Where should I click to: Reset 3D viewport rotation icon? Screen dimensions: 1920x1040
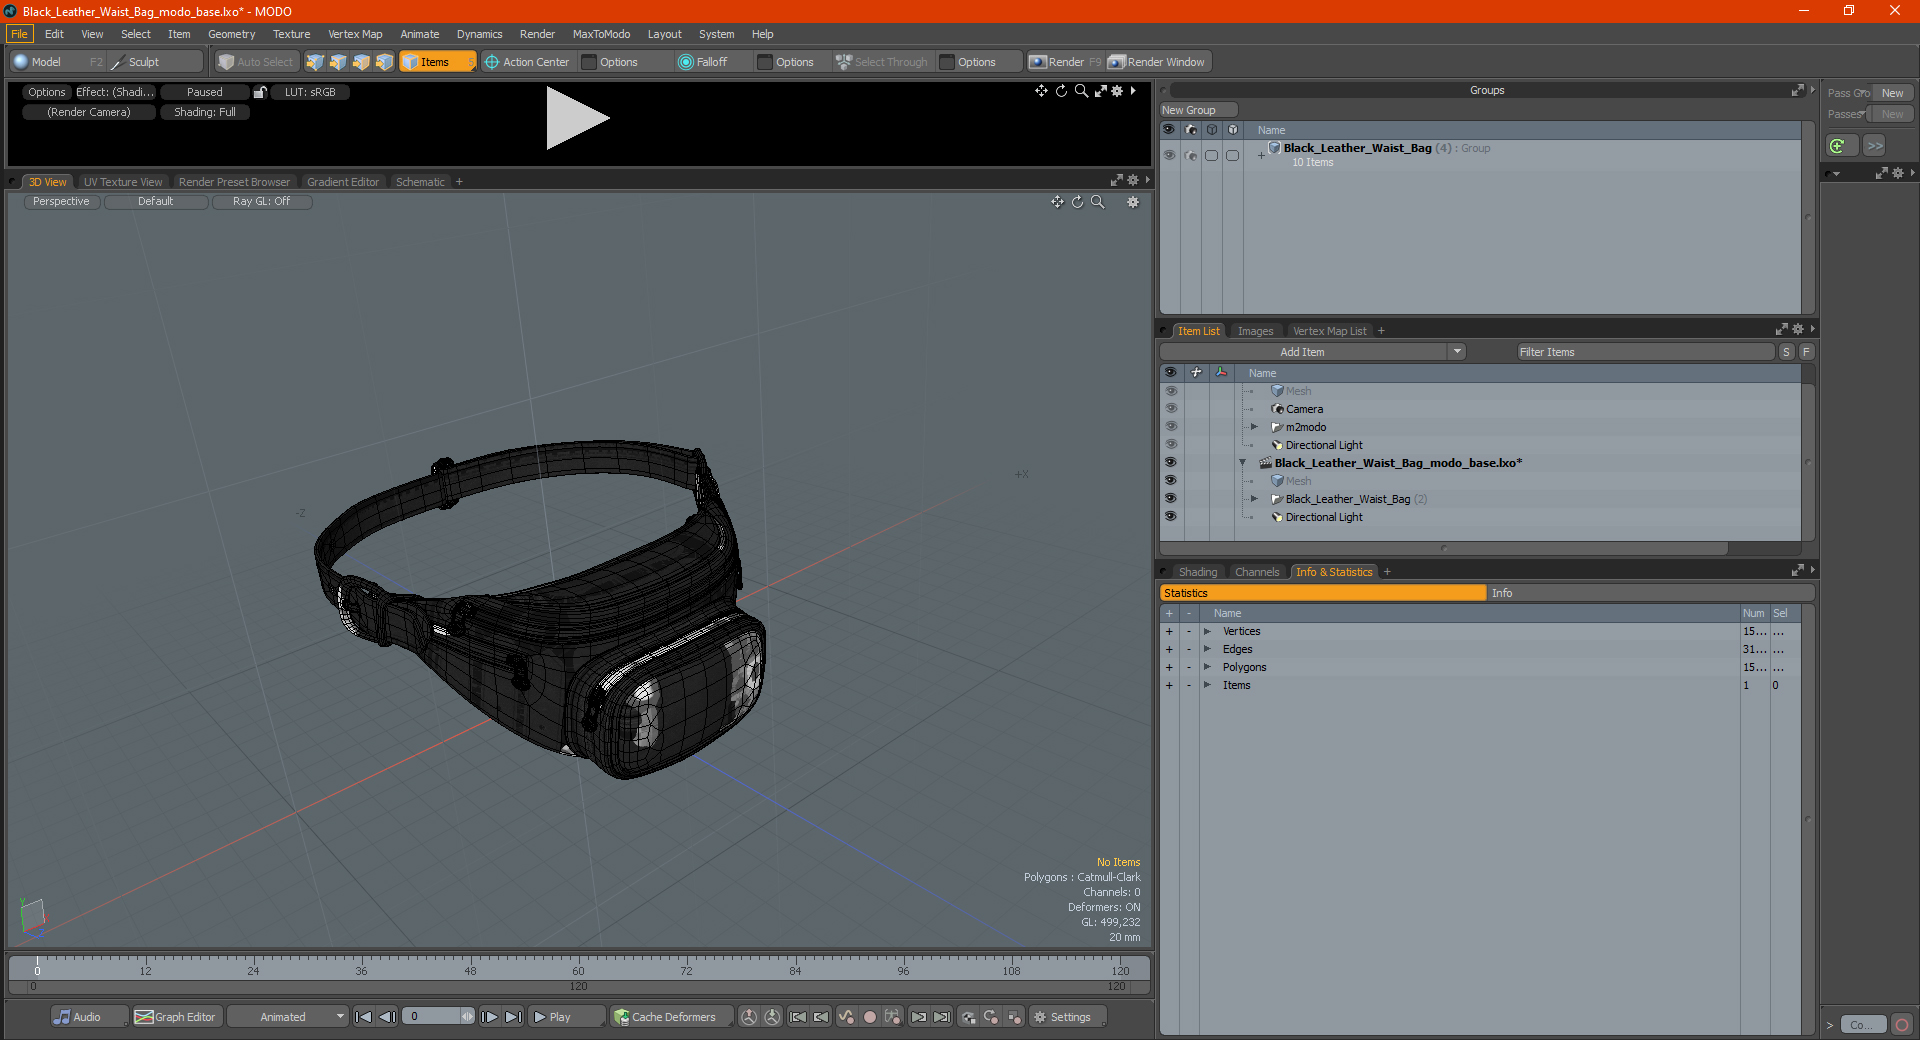tap(1077, 202)
